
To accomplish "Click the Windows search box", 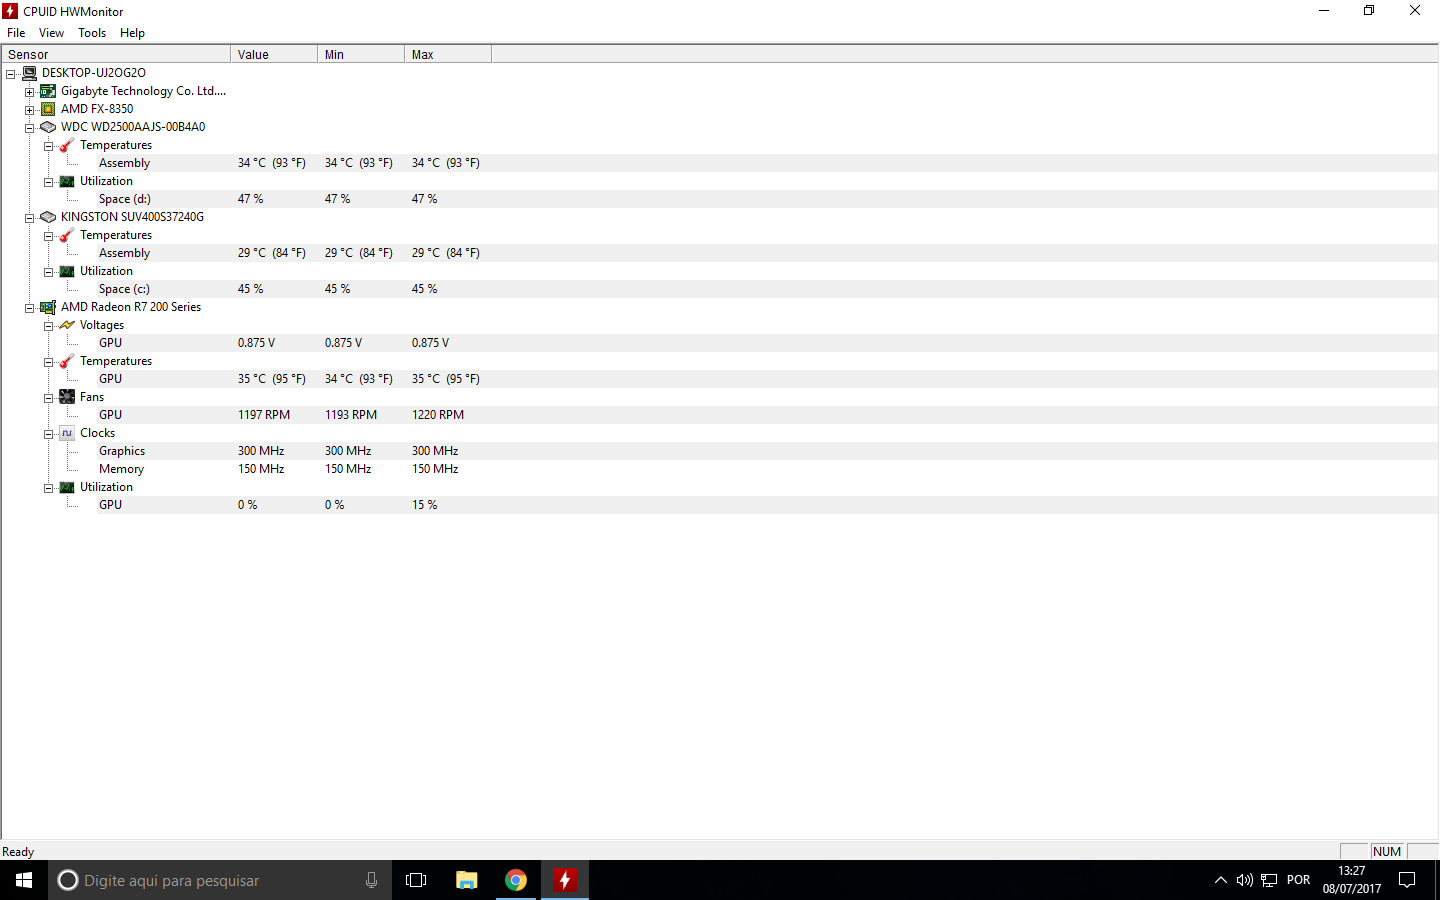I will 220,880.
